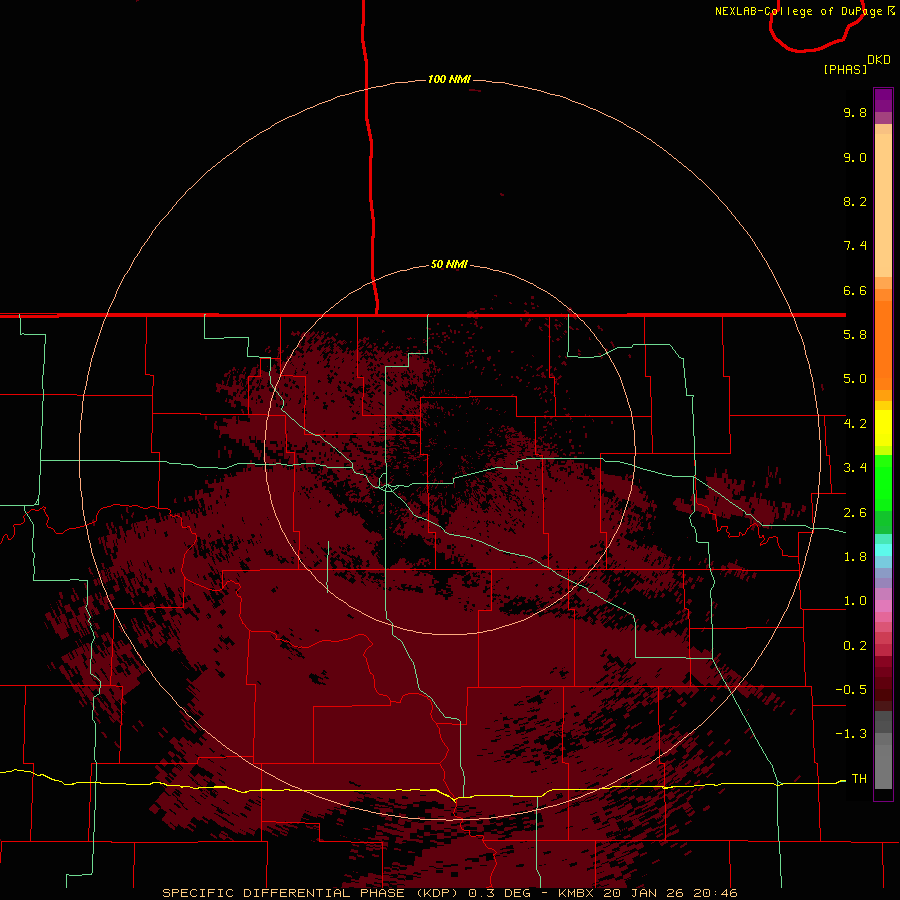Click the 2.6 legend value

(x=855, y=513)
